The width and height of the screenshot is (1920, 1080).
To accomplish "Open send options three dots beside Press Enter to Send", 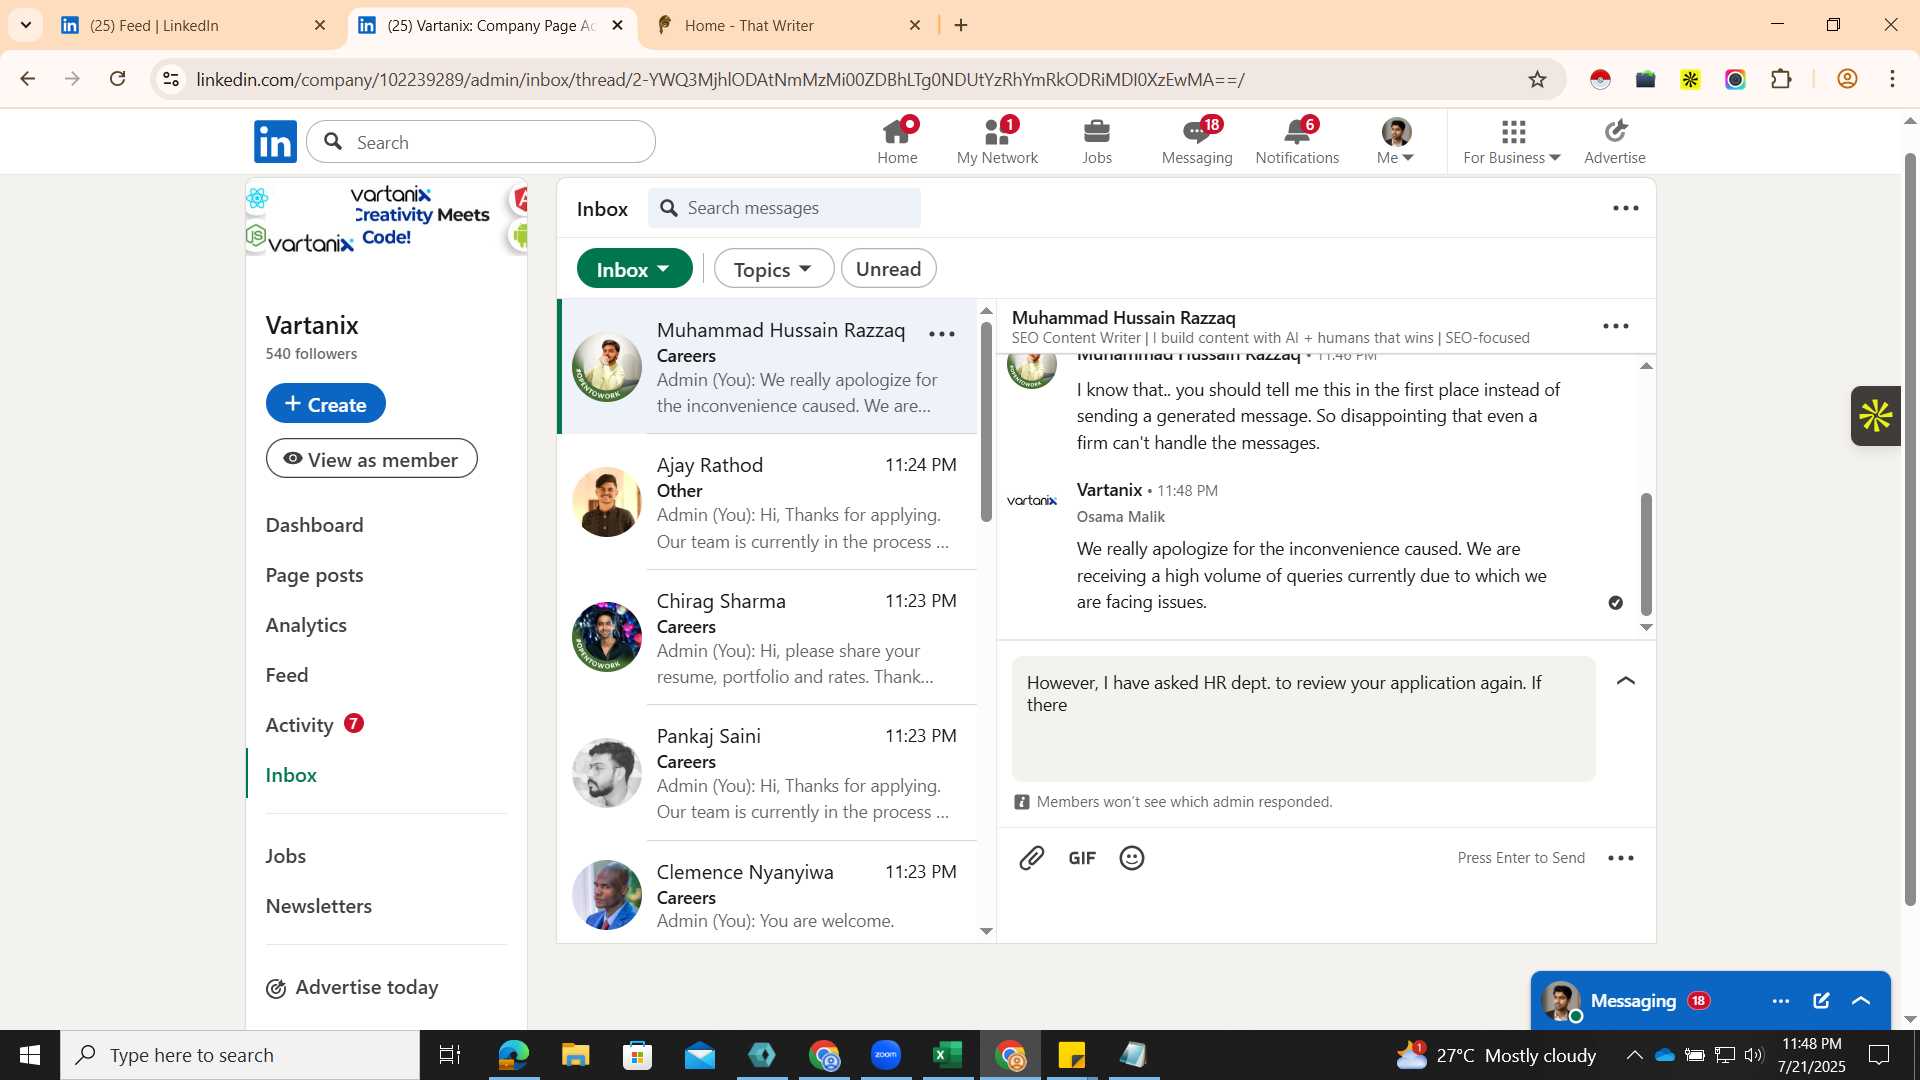I will [1621, 858].
